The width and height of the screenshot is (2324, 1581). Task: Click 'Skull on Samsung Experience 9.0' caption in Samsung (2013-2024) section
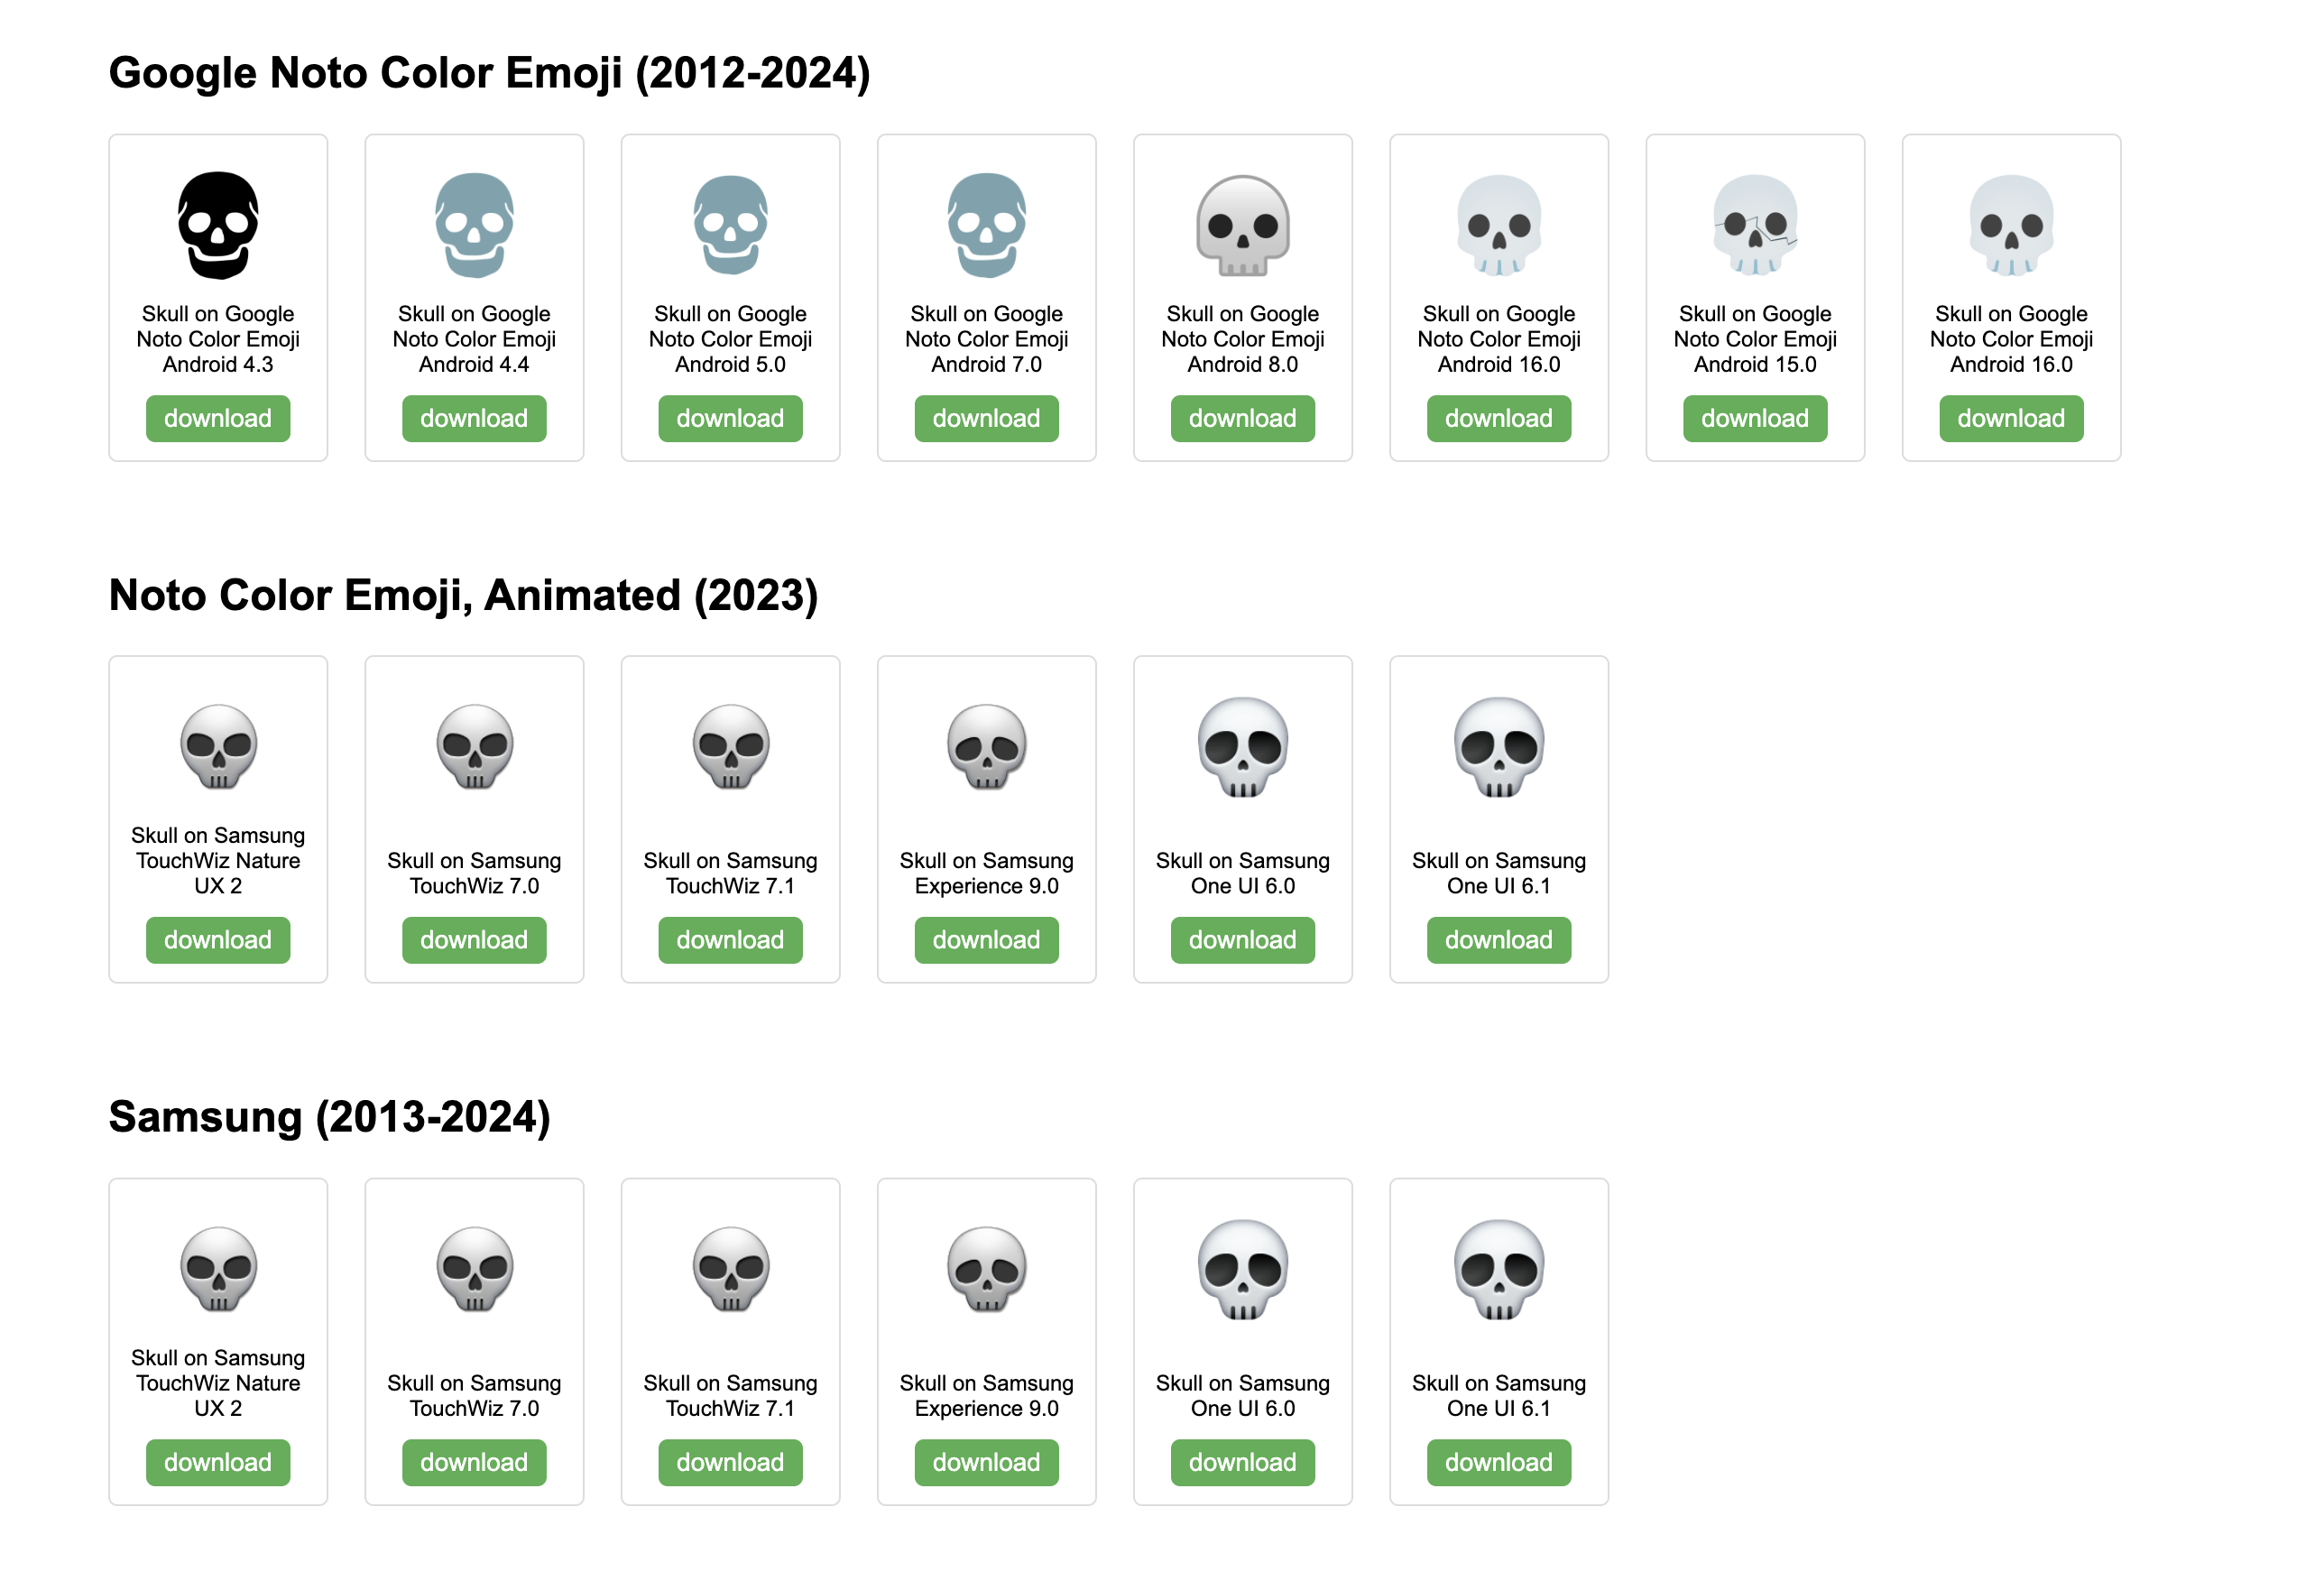[x=986, y=1395]
